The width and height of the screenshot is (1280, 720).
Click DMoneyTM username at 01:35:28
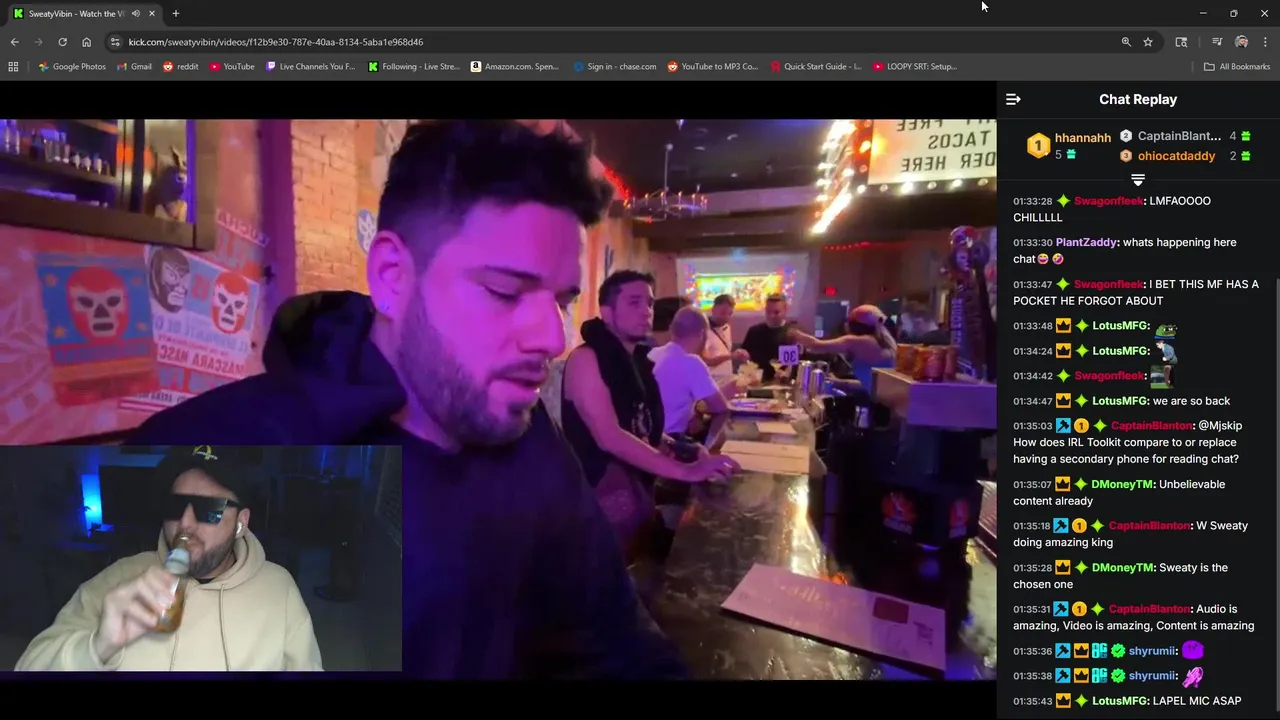pyautogui.click(x=1120, y=568)
